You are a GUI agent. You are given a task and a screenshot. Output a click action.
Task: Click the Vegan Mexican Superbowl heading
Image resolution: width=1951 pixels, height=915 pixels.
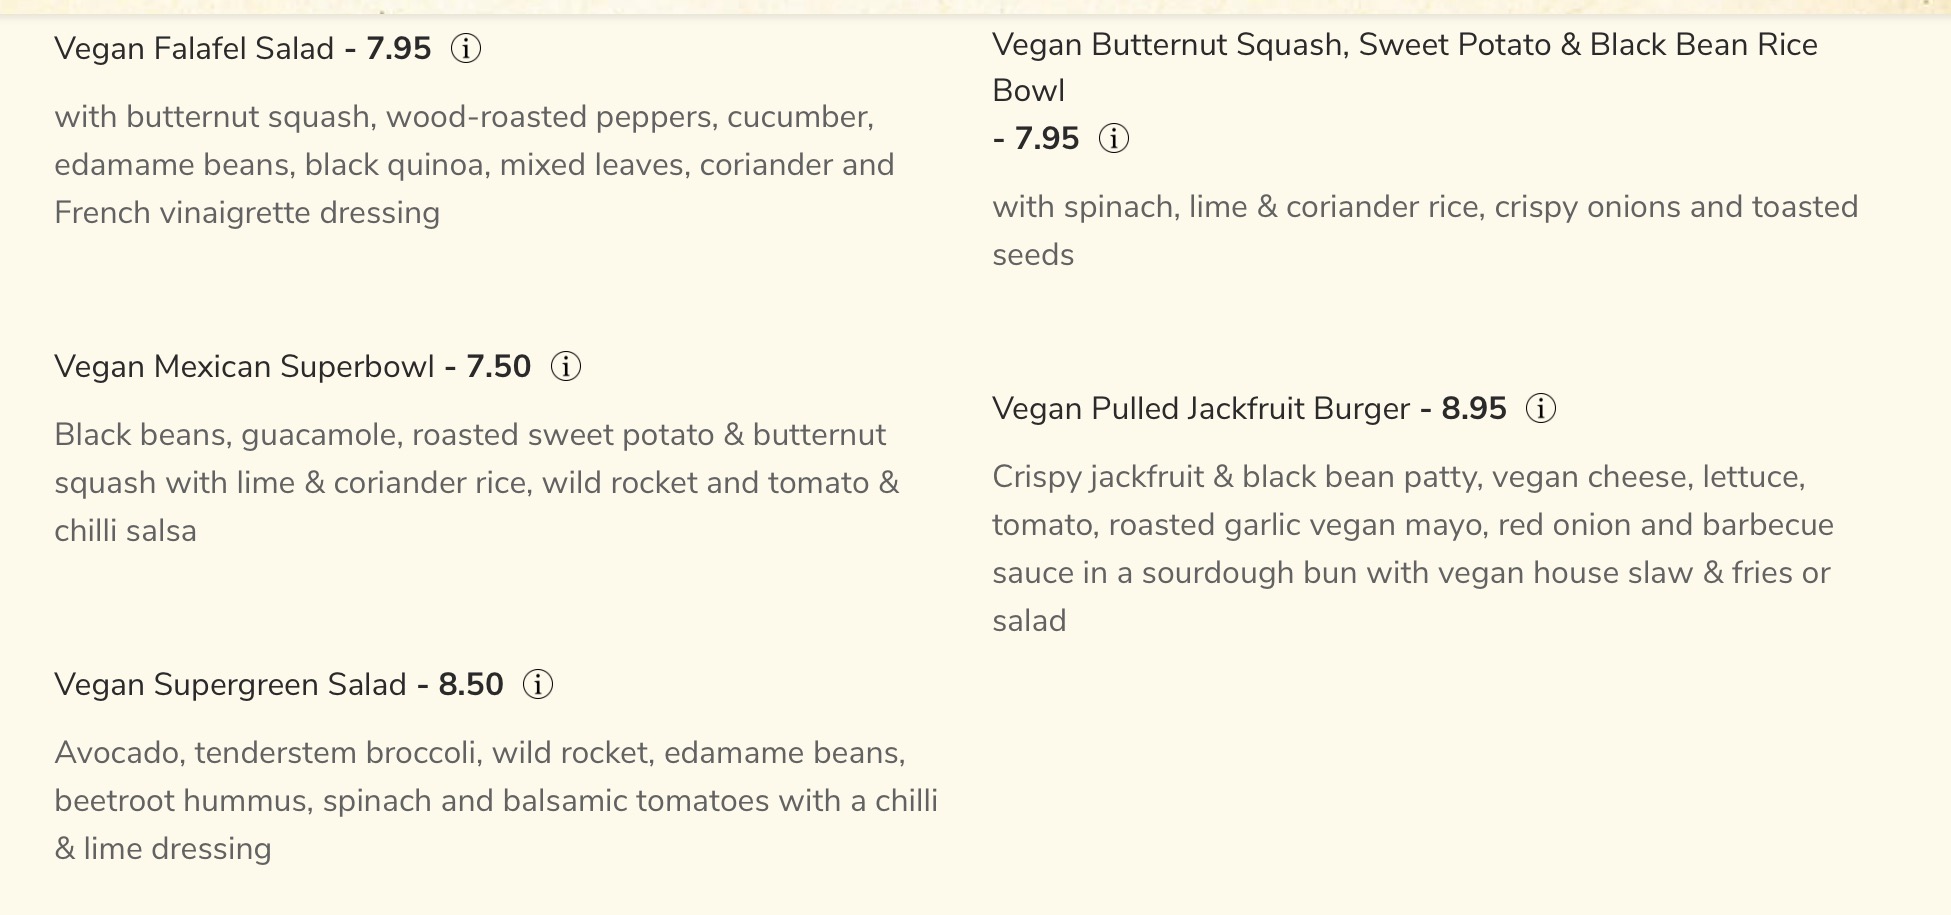[244, 366]
